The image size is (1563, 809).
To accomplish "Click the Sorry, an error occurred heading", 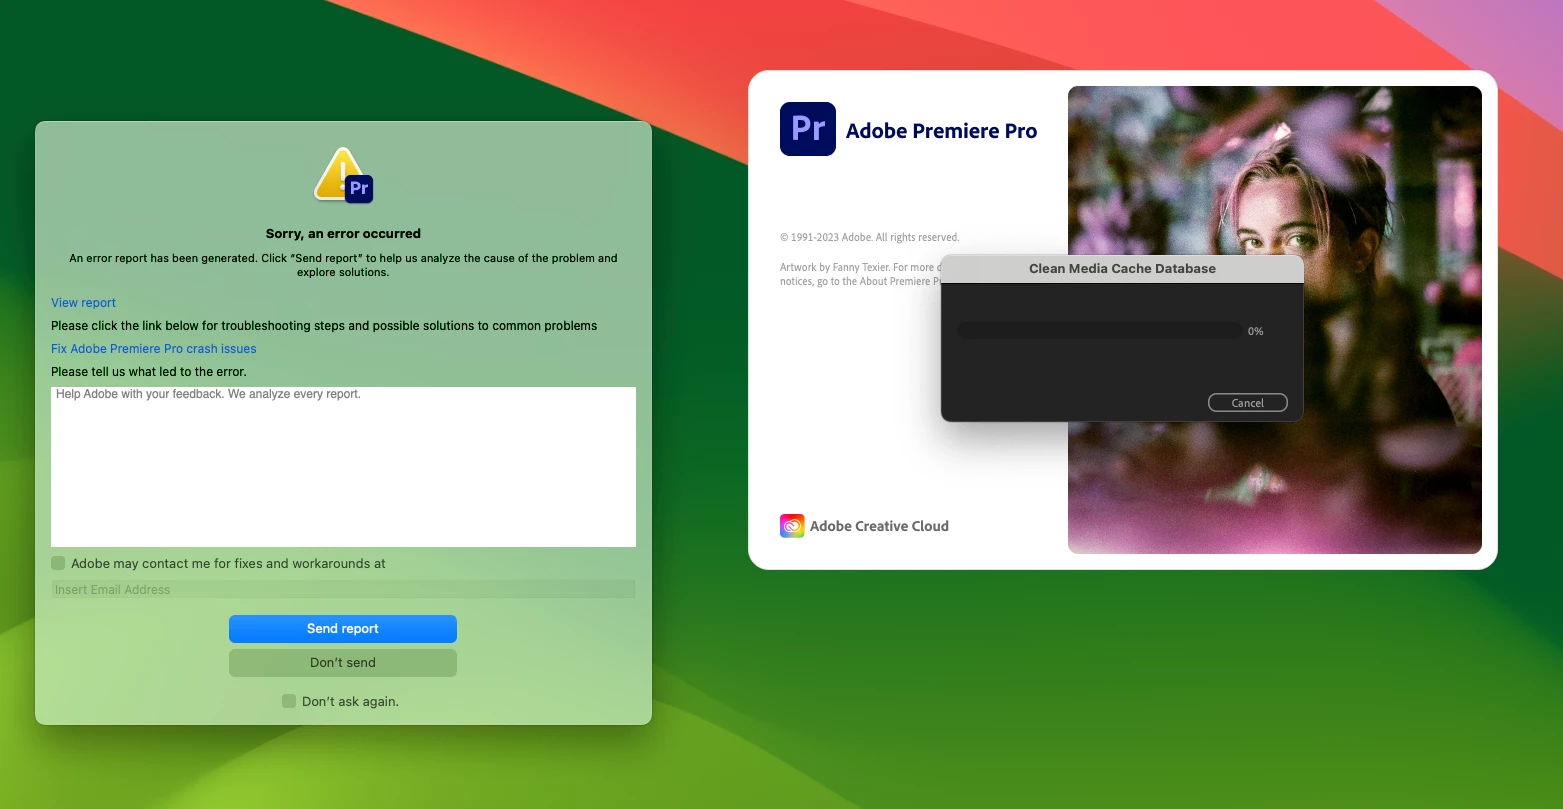I will coord(343,233).
